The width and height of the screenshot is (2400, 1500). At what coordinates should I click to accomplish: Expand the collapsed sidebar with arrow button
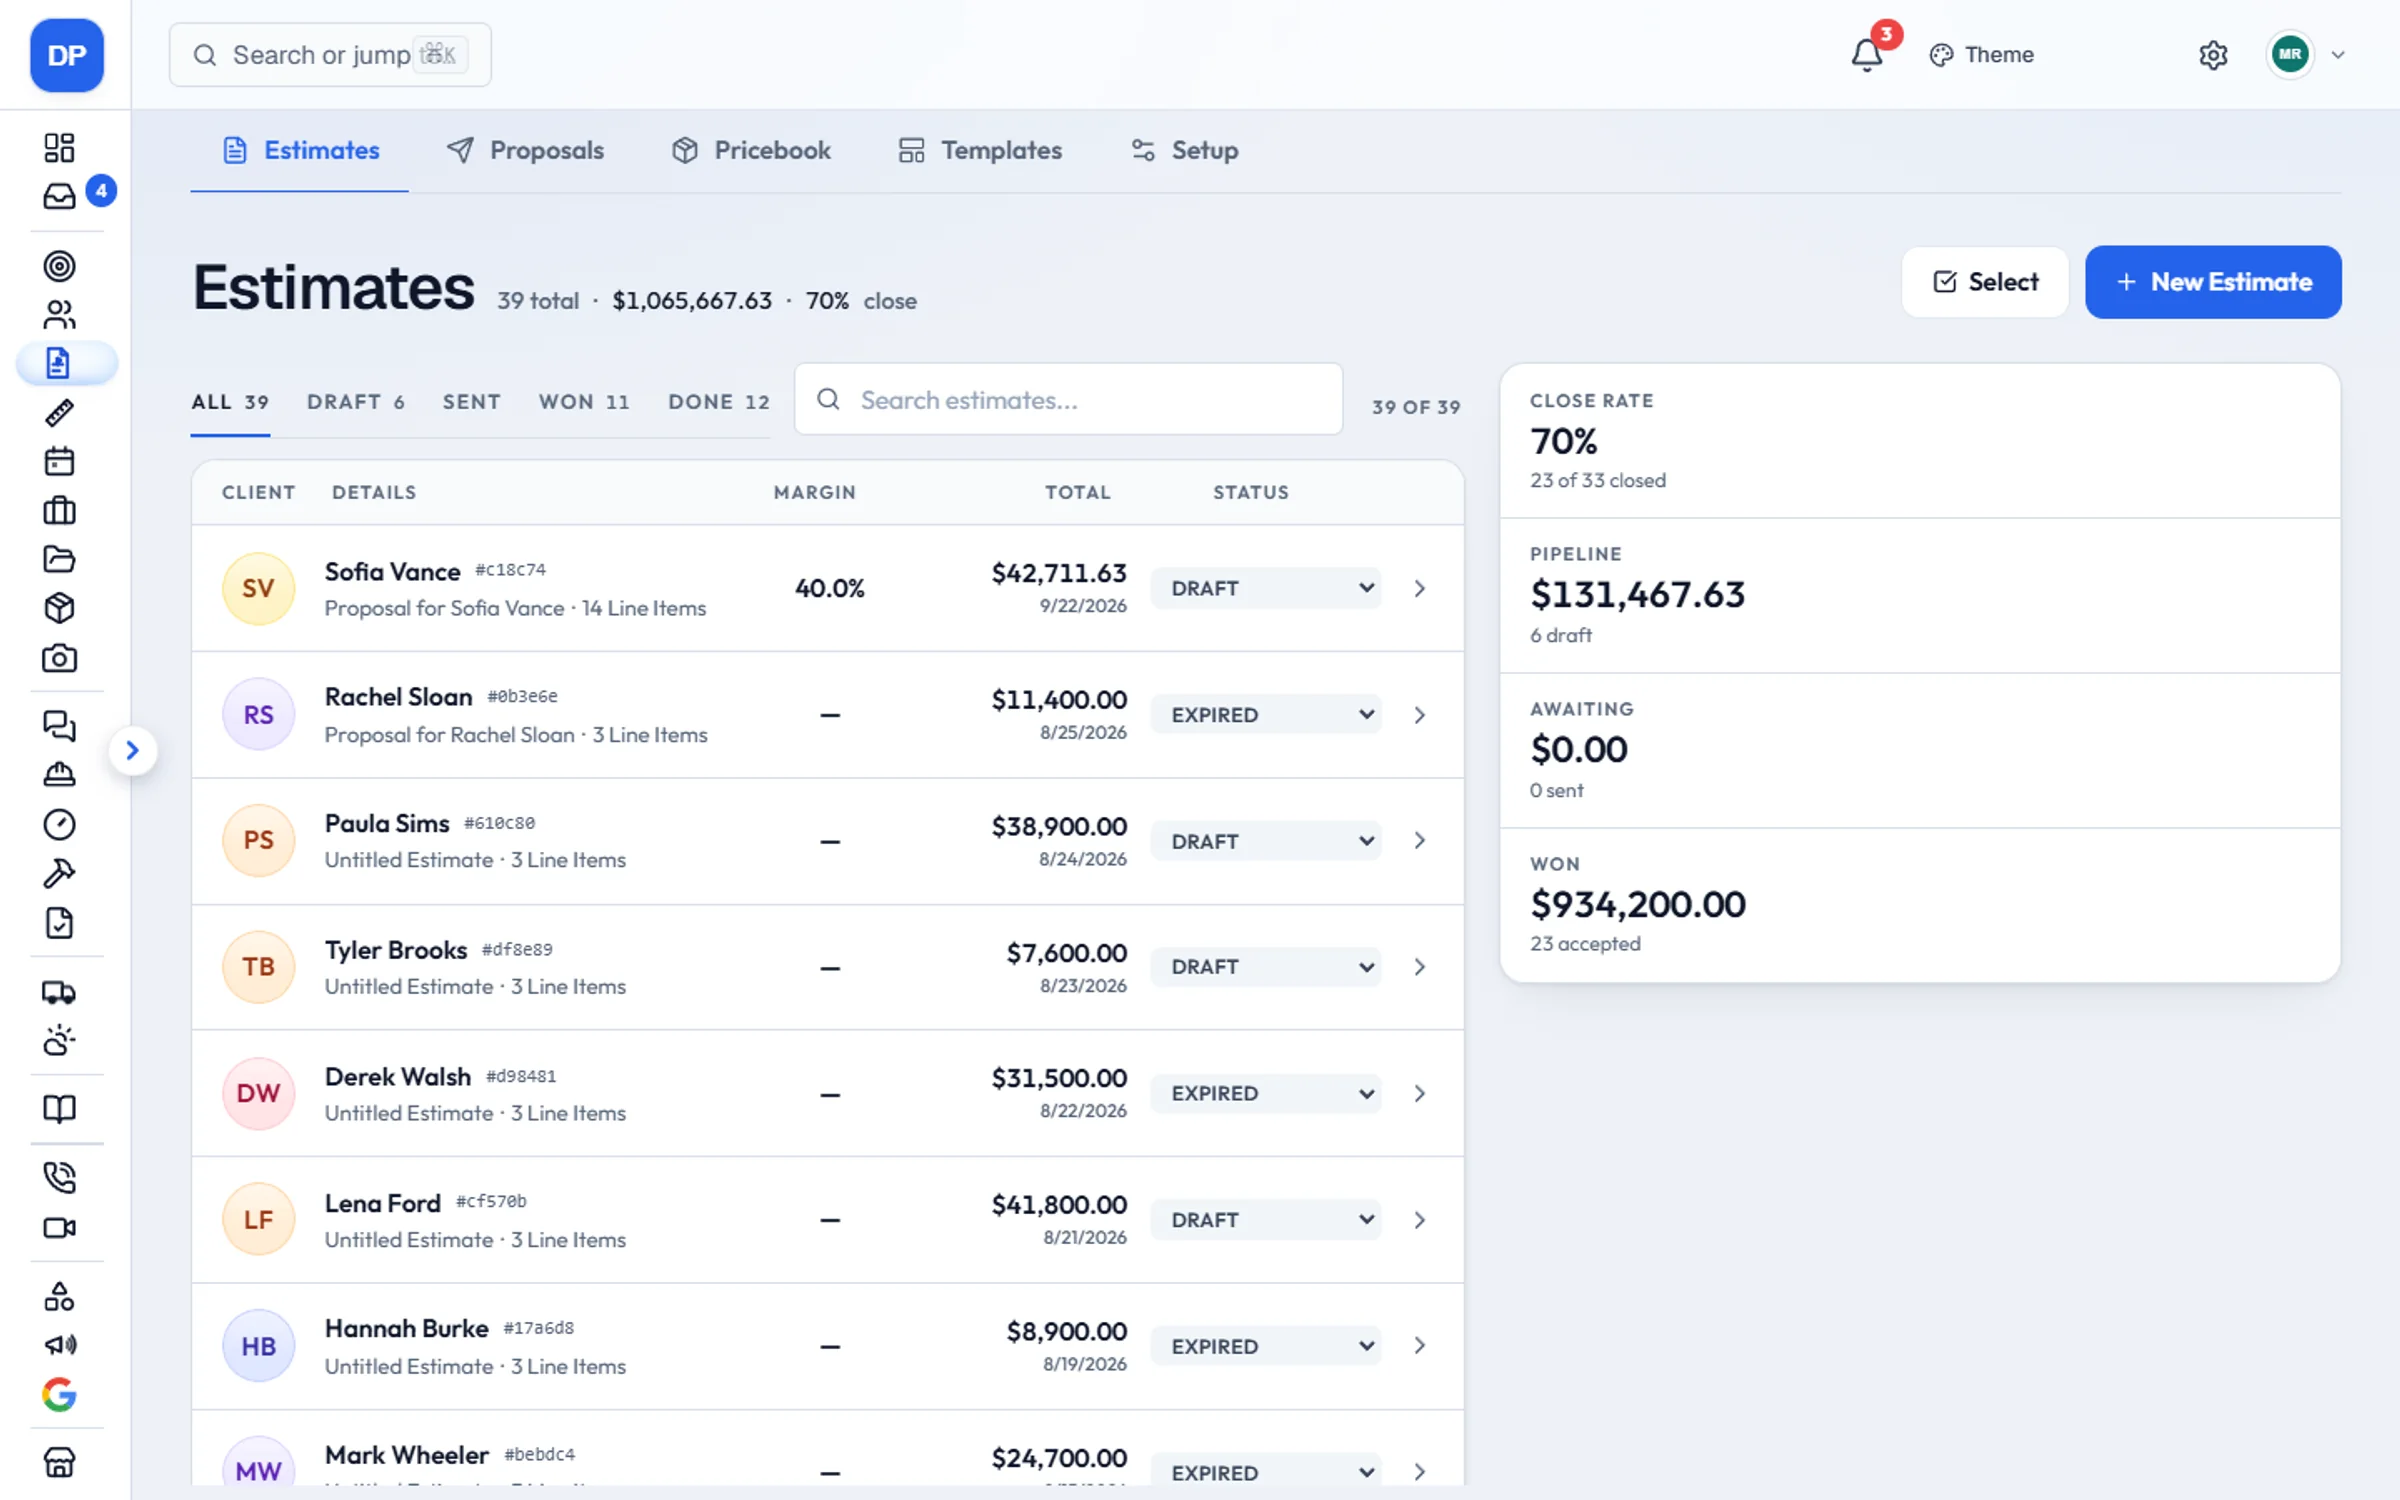[x=132, y=750]
